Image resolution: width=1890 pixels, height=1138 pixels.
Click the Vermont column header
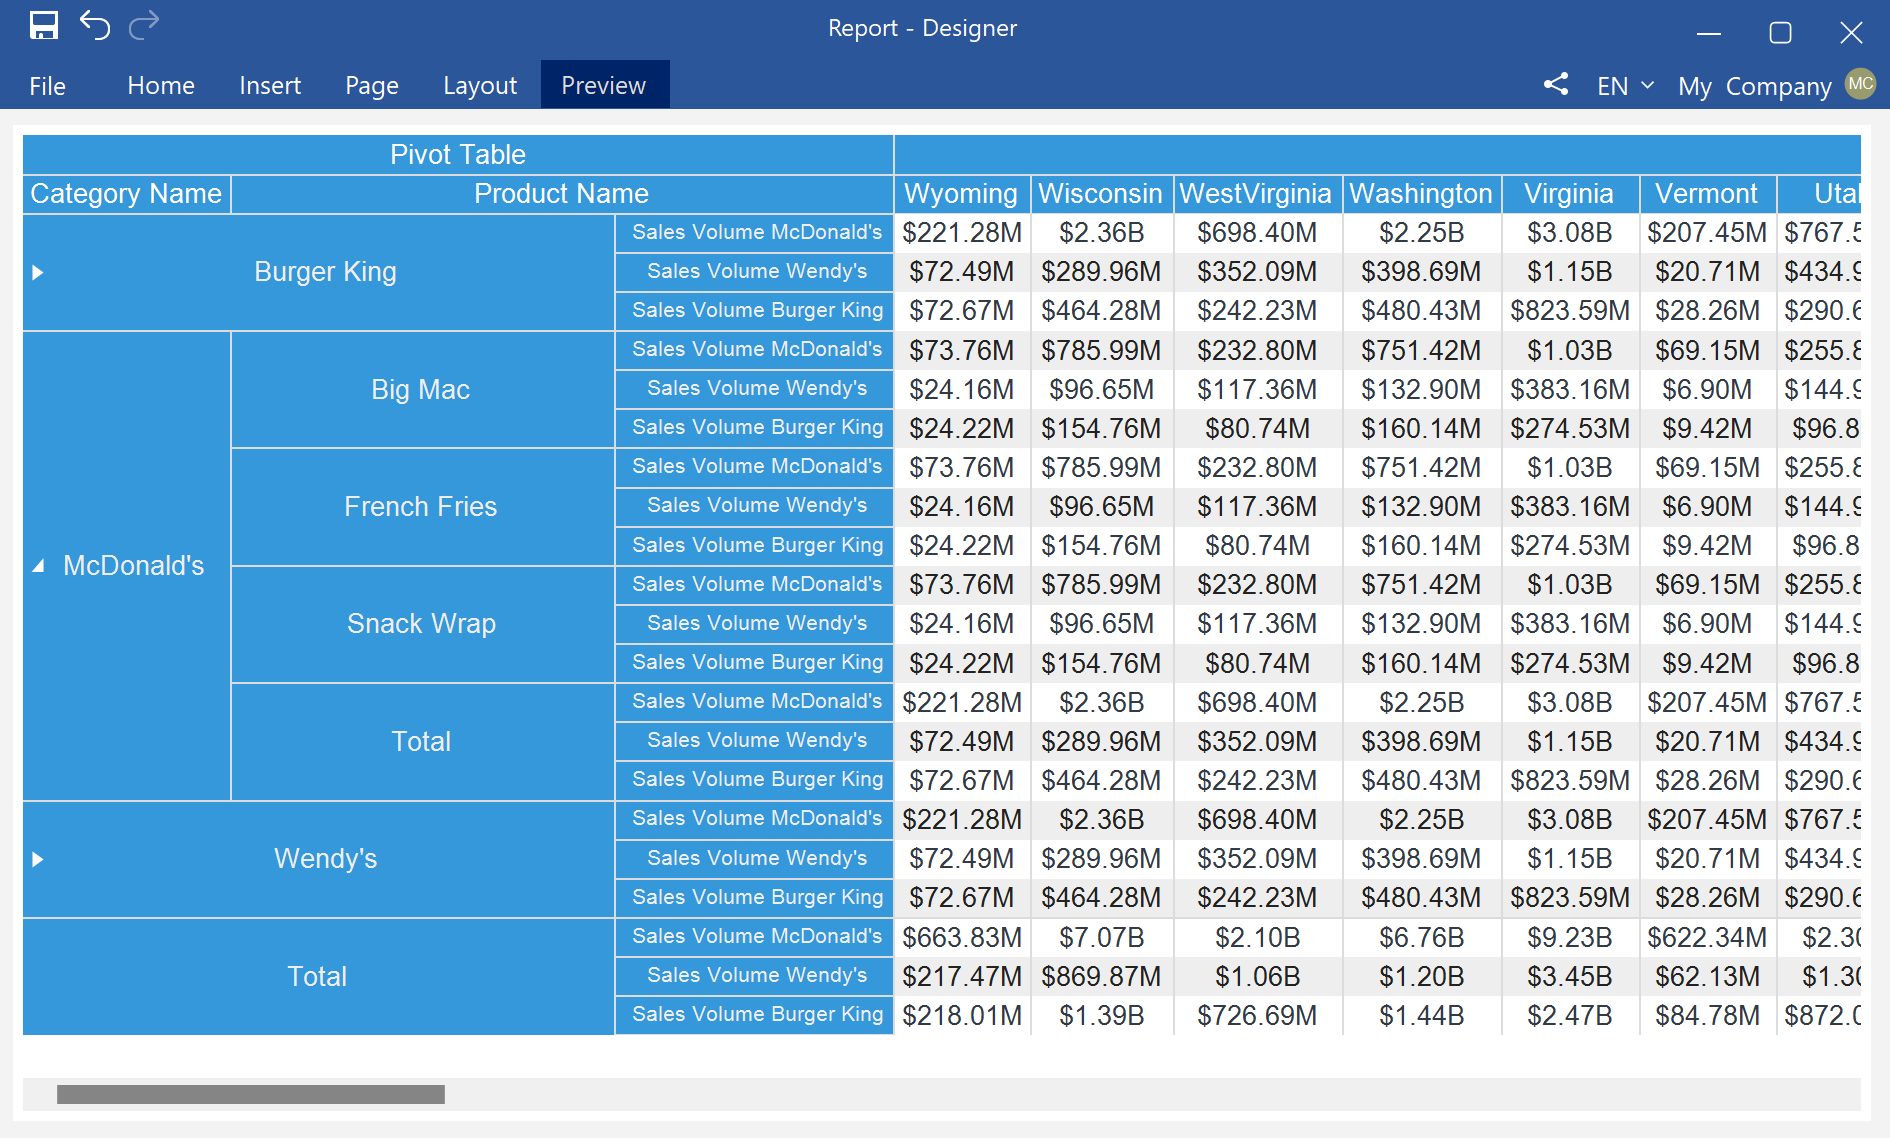coord(1706,194)
